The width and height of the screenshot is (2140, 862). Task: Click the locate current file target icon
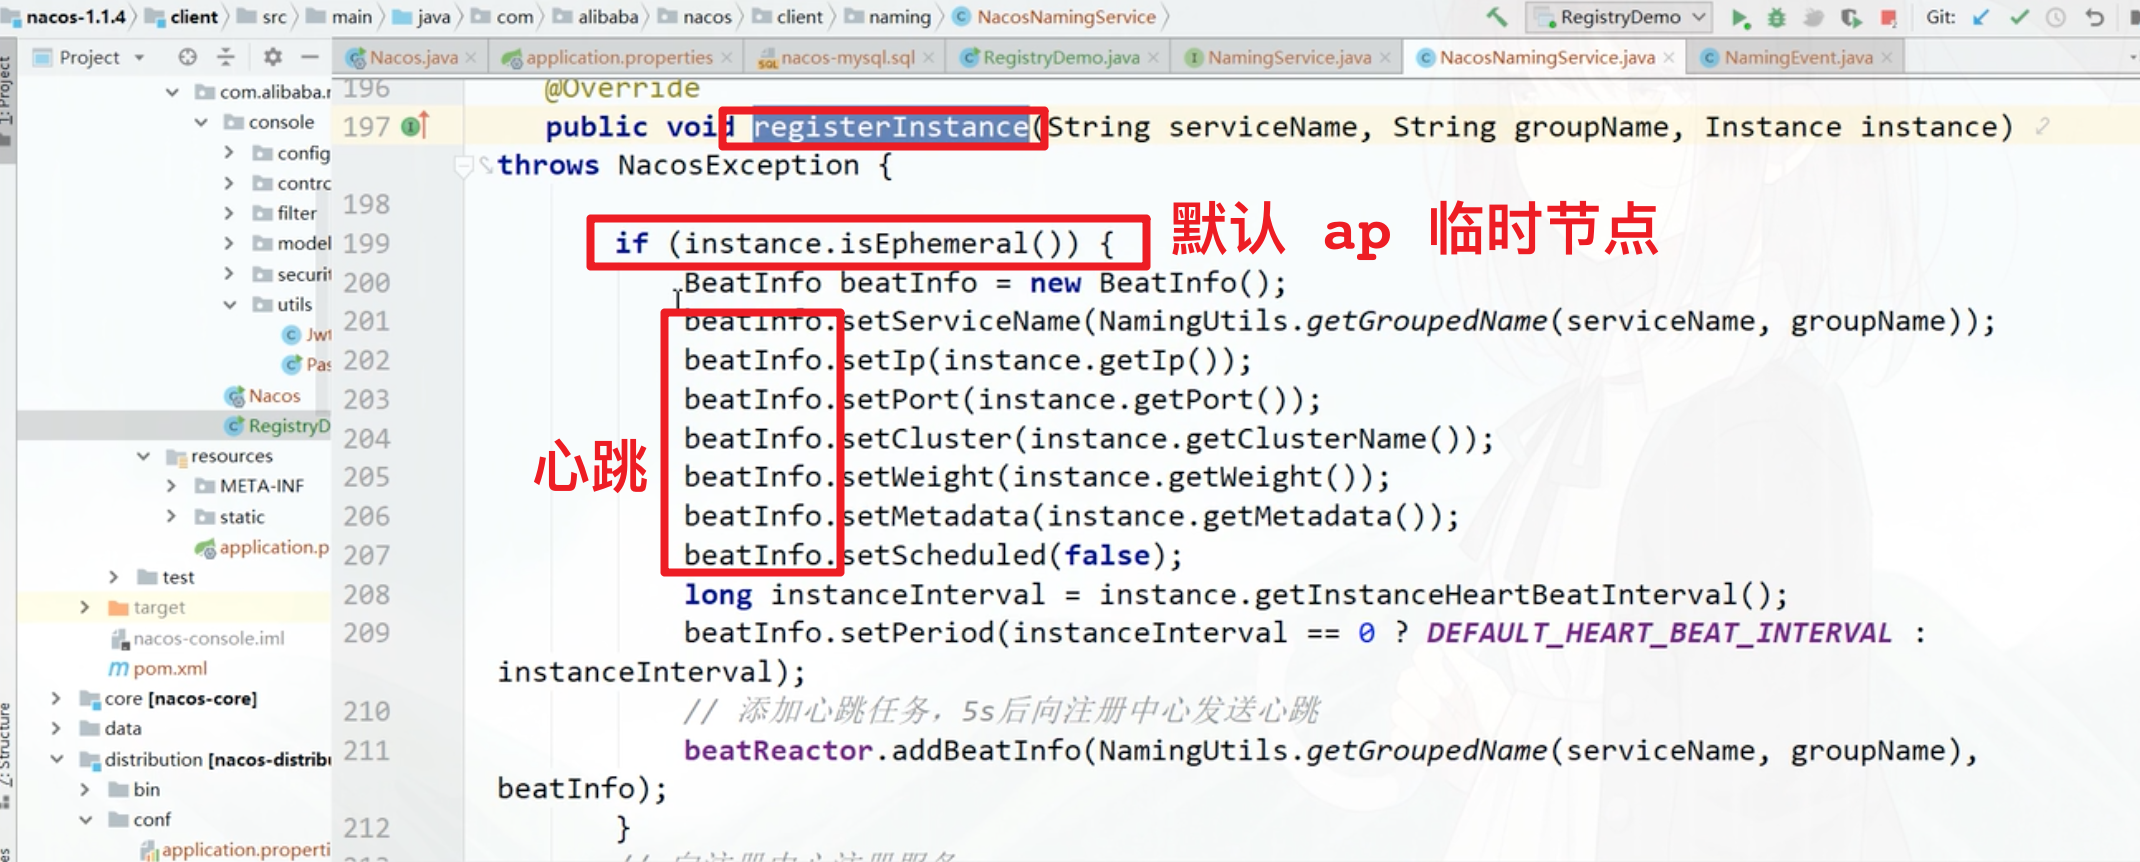187,57
